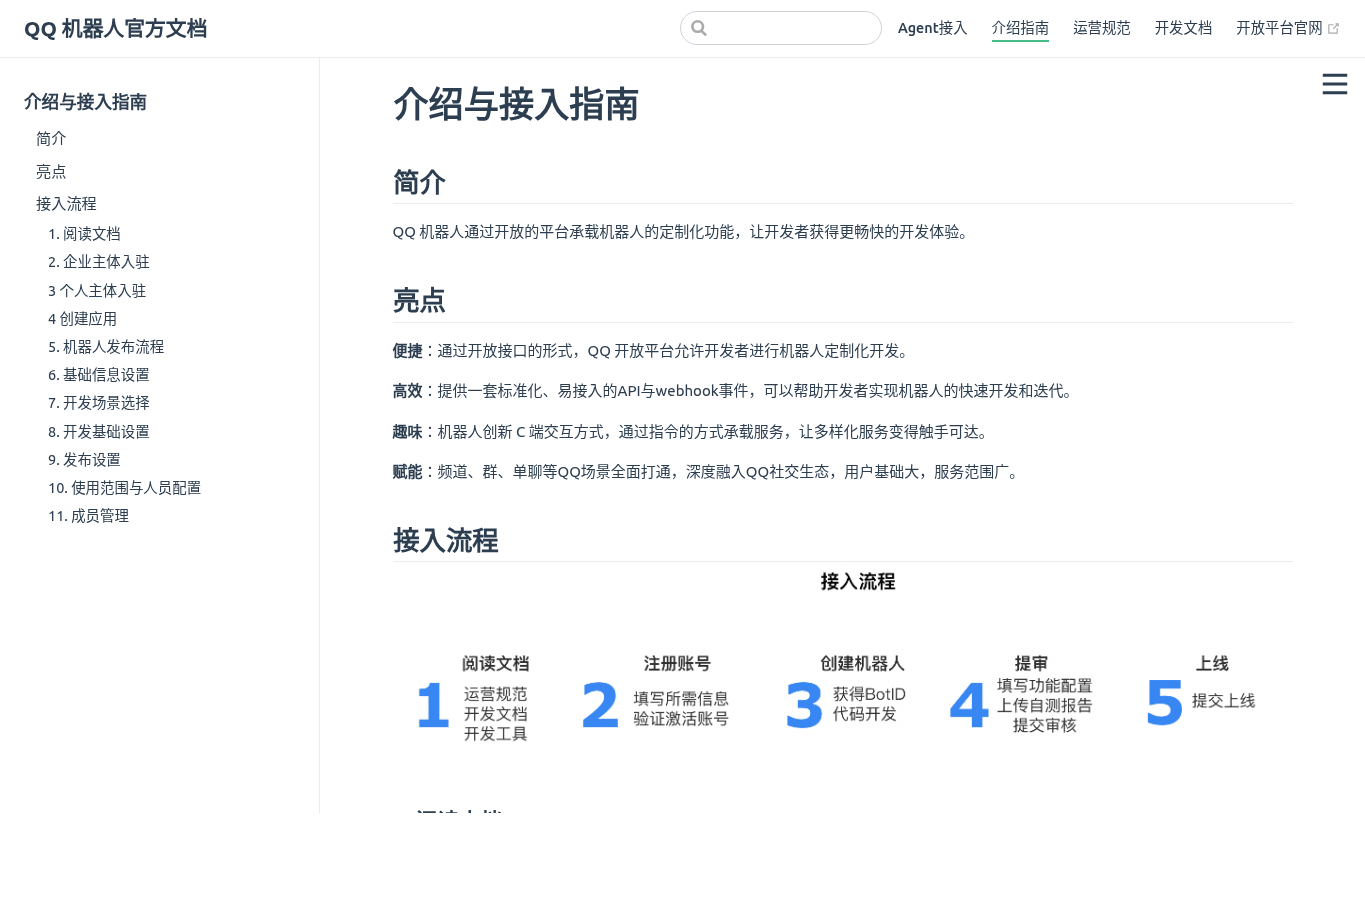Click the 亮点 section heading

(x=419, y=301)
